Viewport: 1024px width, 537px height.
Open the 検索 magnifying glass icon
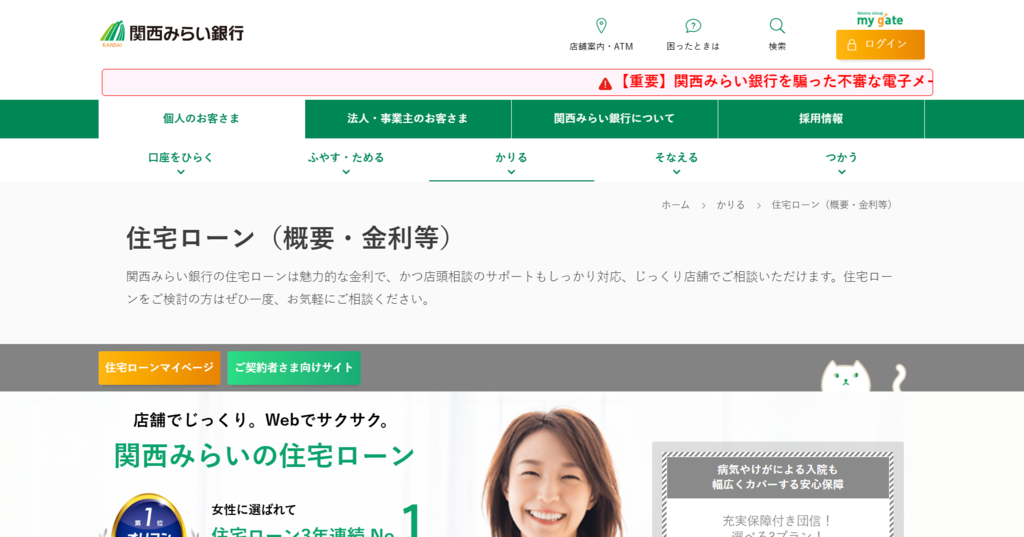(777, 26)
